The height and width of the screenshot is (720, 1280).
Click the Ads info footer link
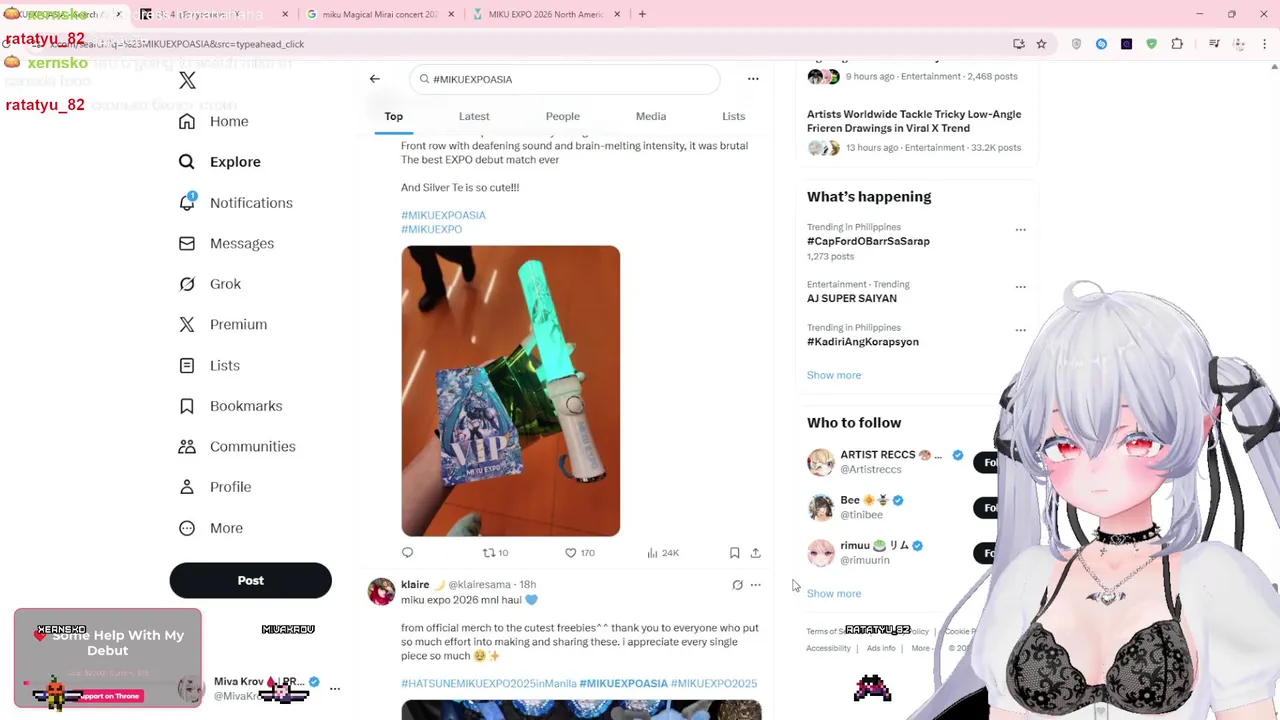(881, 648)
